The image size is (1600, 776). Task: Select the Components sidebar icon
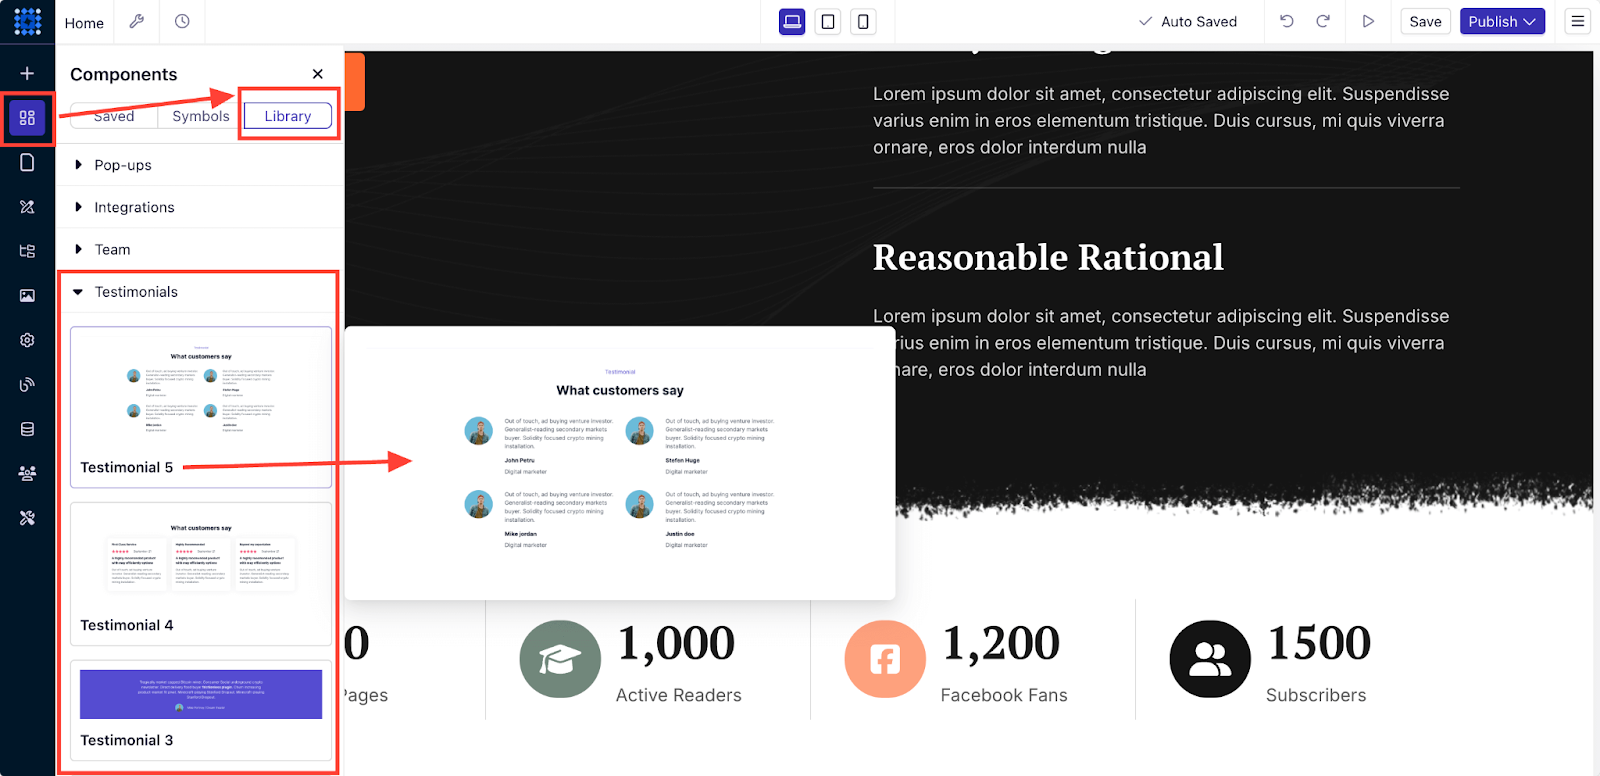point(27,117)
